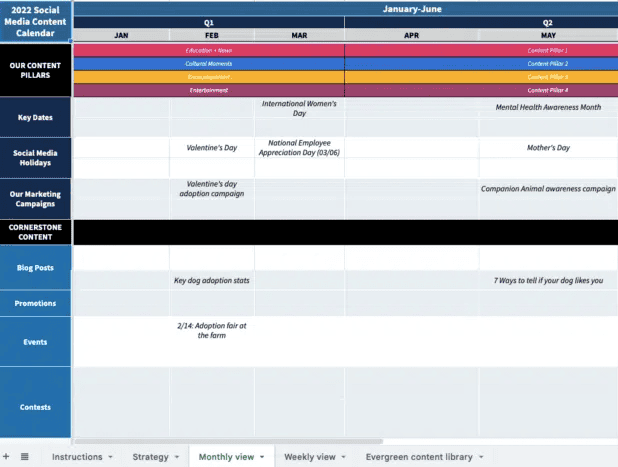Click the Key dog adoption stats cell

tap(211, 281)
